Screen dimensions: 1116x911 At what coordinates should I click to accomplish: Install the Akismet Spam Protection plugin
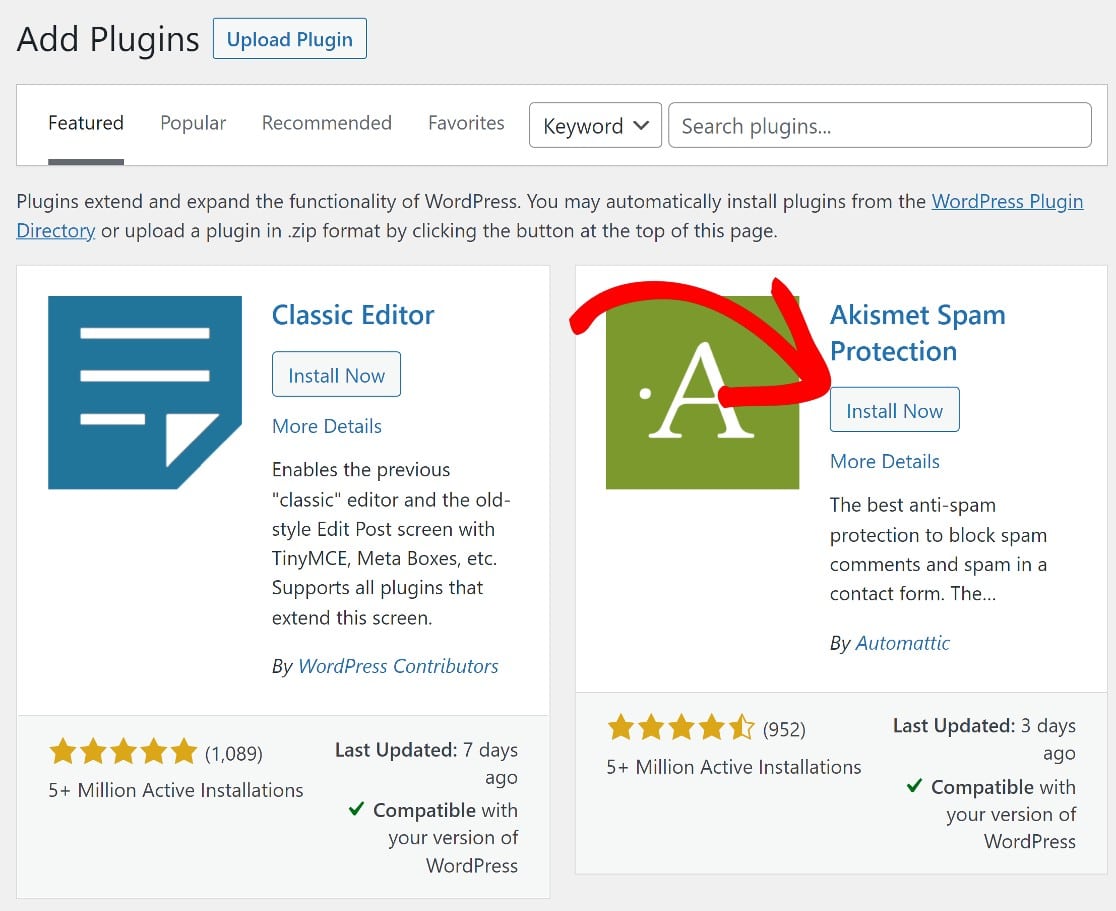(895, 410)
